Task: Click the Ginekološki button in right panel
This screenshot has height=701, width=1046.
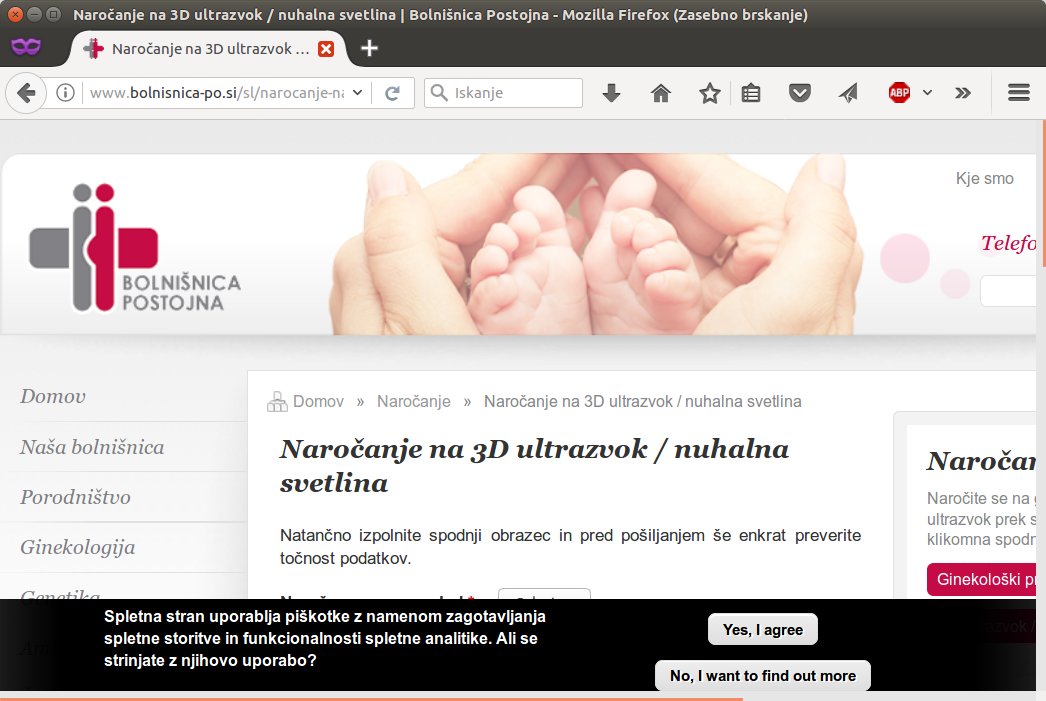Action: click(x=981, y=580)
